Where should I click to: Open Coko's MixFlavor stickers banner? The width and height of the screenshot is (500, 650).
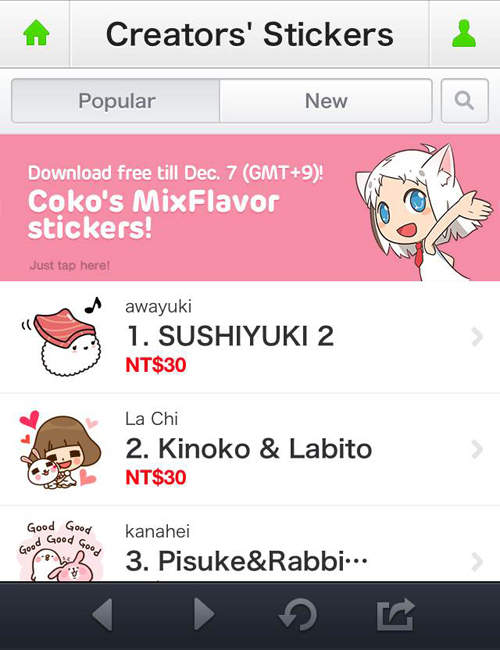pyautogui.click(x=250, y=208)
